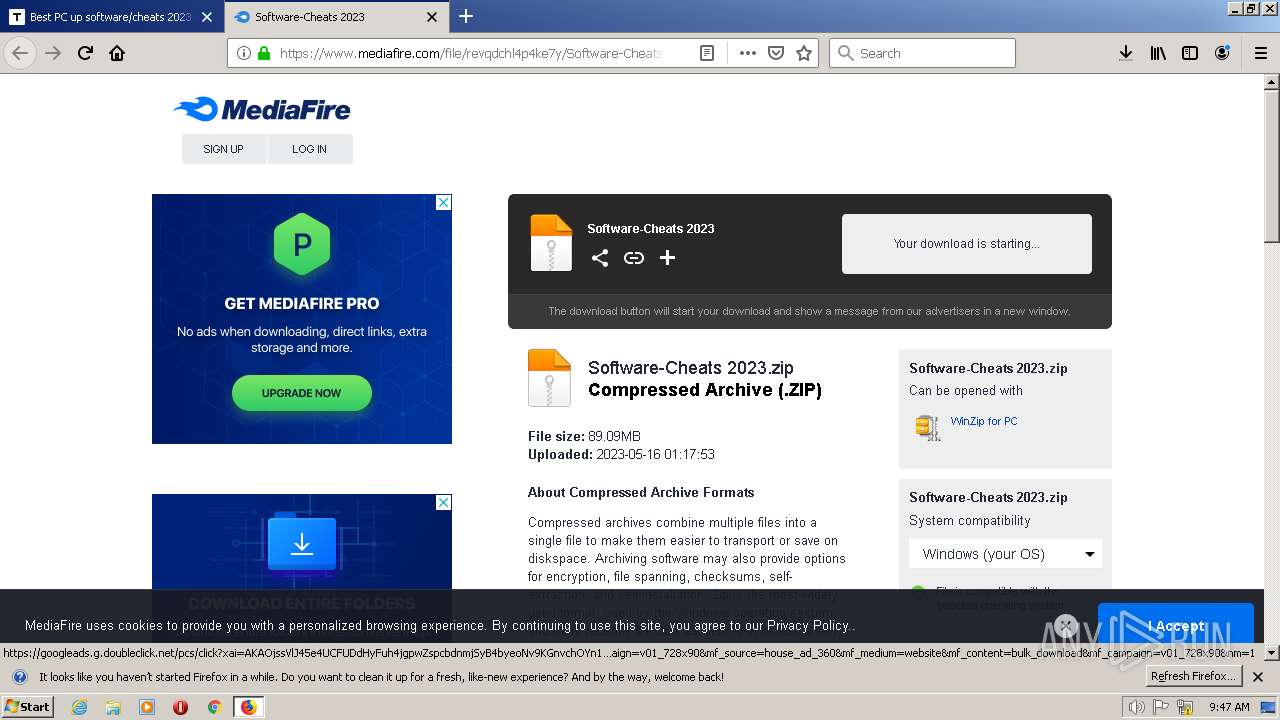1280x720 pixels.
Task: Click the 9:47 AM taskbar clock
Action: click(1229, 707)
